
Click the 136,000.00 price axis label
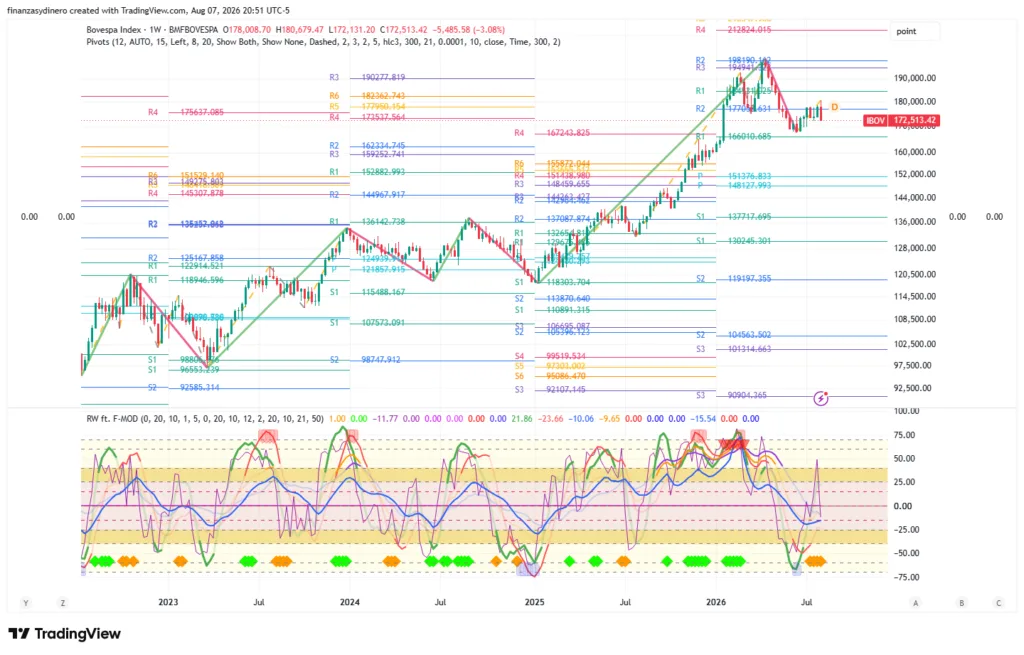click(915, 221)
